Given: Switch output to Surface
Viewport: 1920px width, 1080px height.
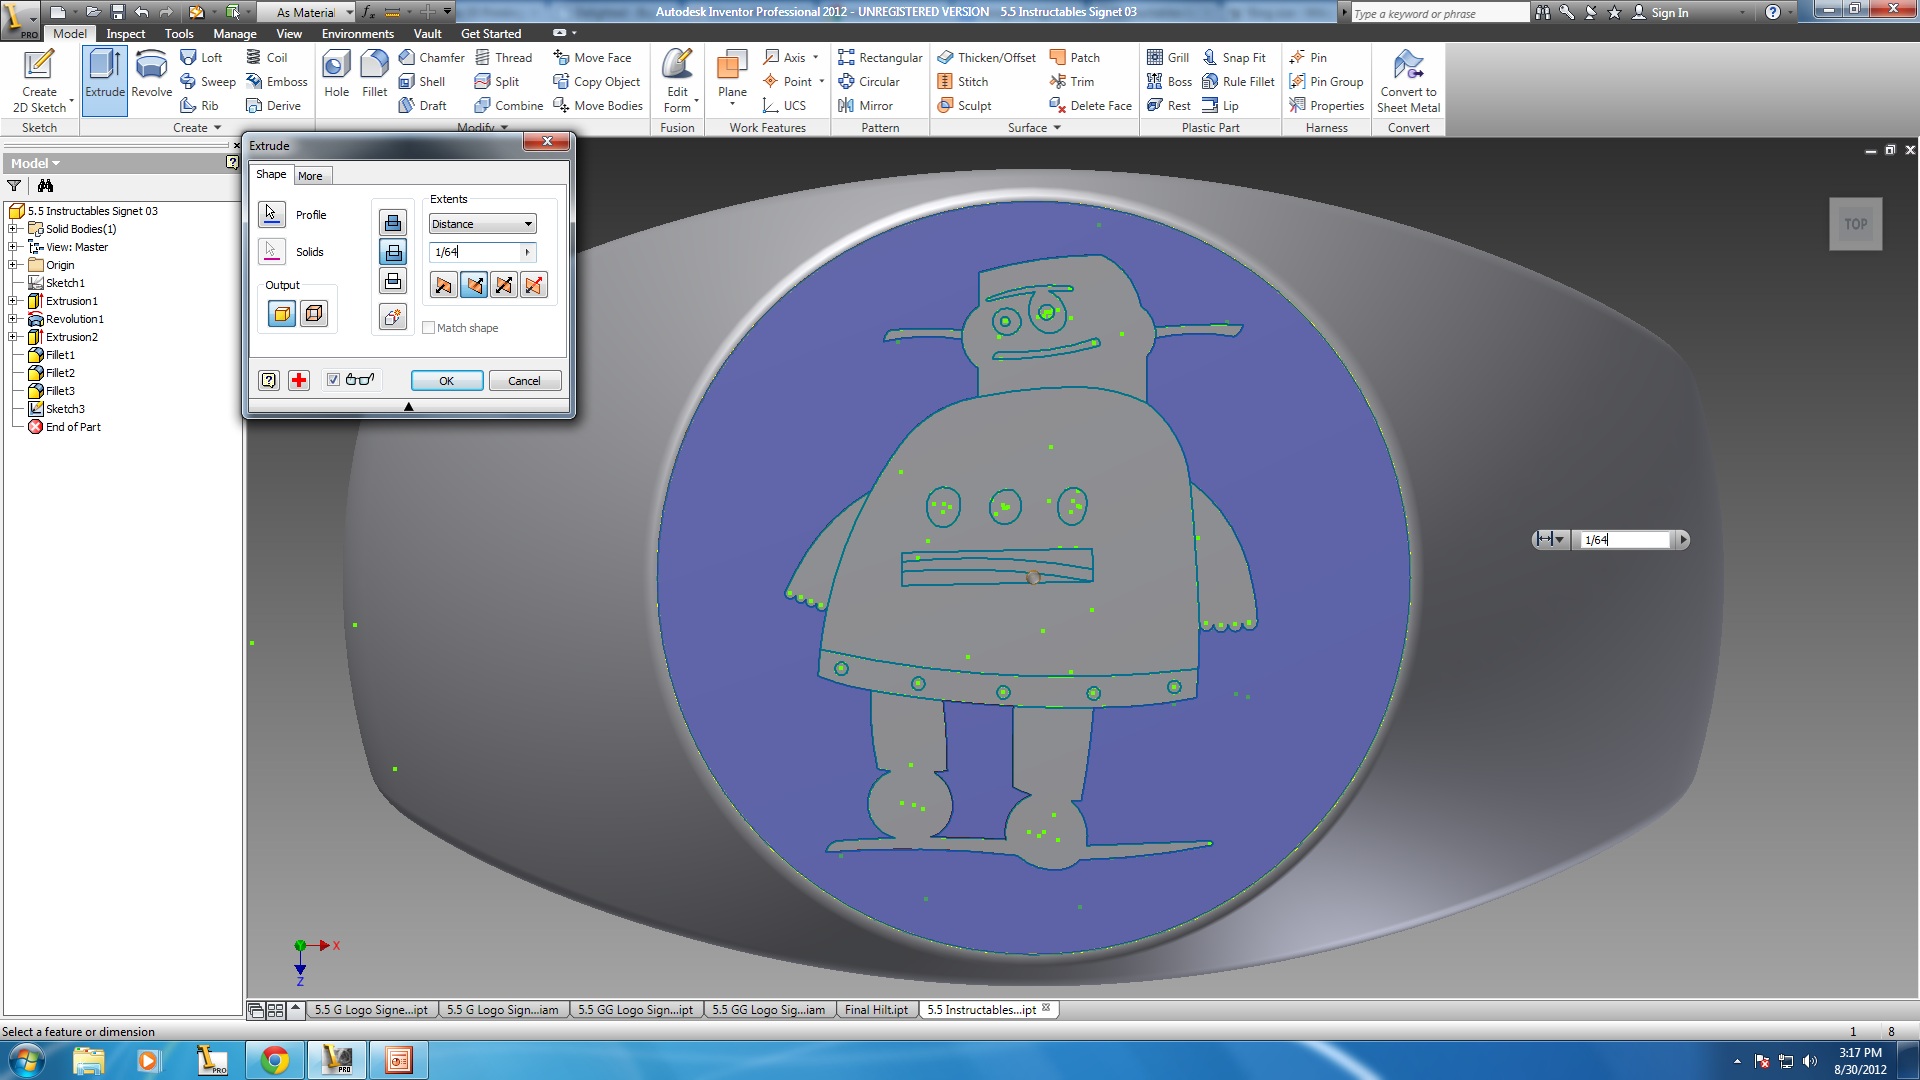Looking at the screenshot, I should (314, 314).
